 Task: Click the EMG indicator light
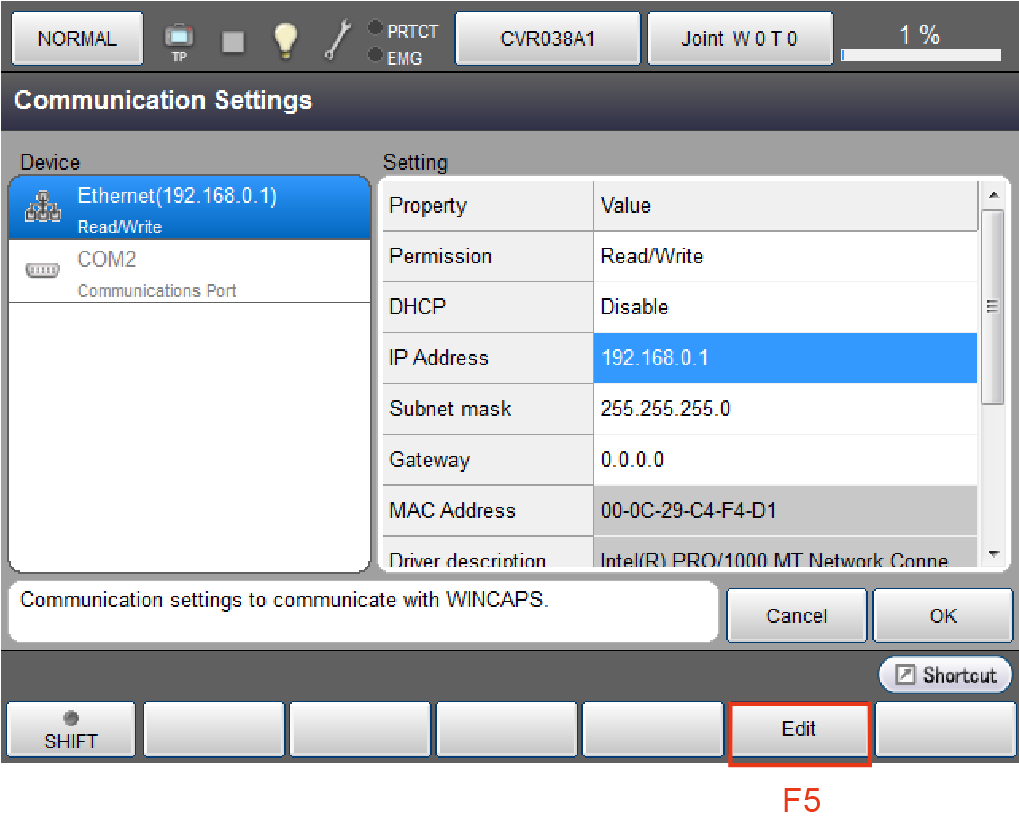(376, 56)
